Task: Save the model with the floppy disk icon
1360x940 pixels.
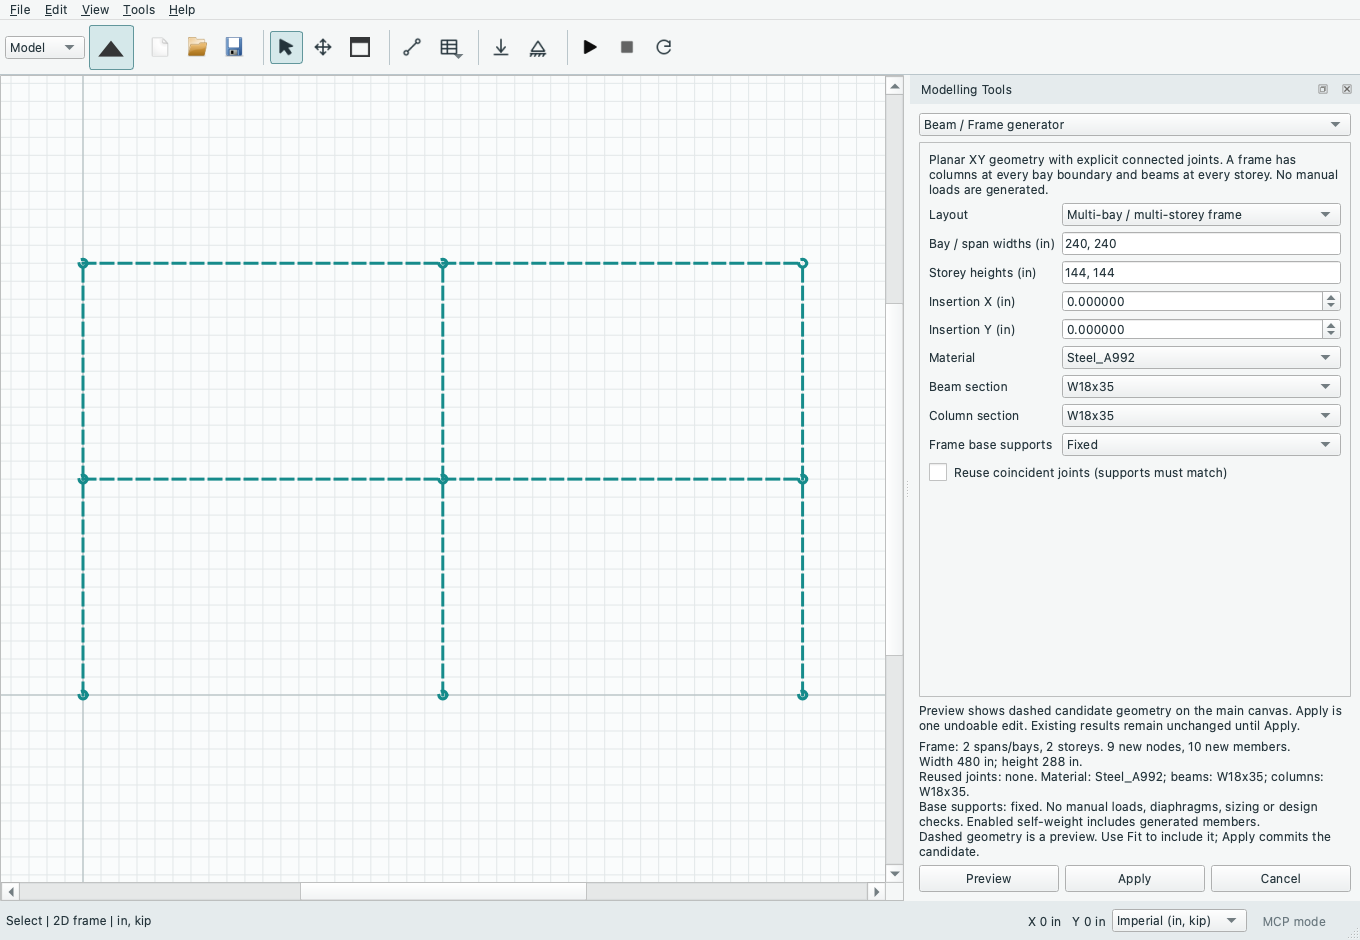Action: click(x=234, y=47)
